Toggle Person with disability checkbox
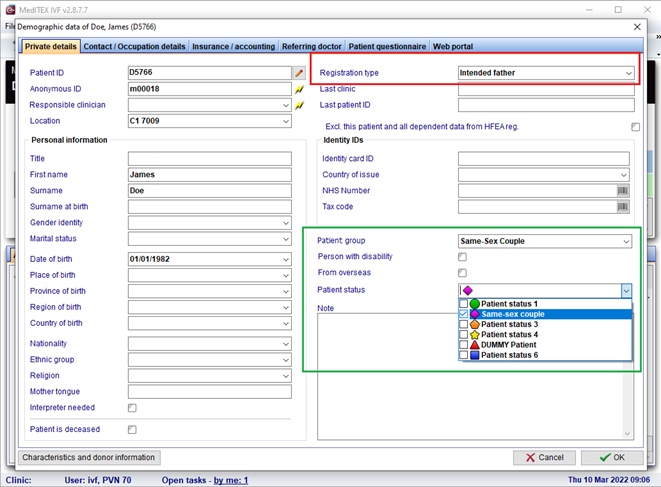The width and height of the screenshot is (661, 487). click(462, 257)
